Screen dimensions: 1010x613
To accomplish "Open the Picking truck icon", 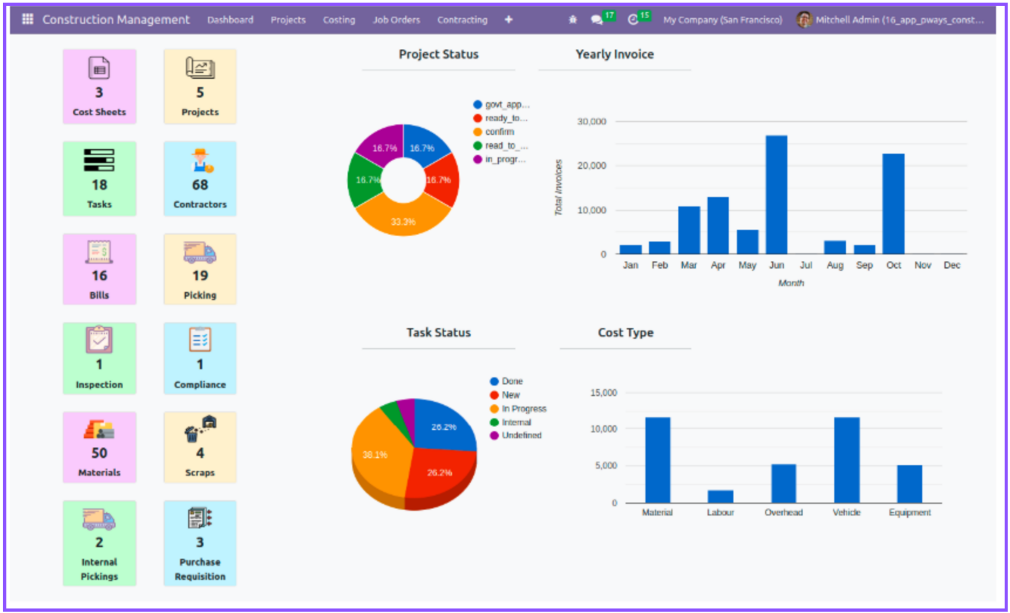I will pyautogui.click(x=200, y=252).
